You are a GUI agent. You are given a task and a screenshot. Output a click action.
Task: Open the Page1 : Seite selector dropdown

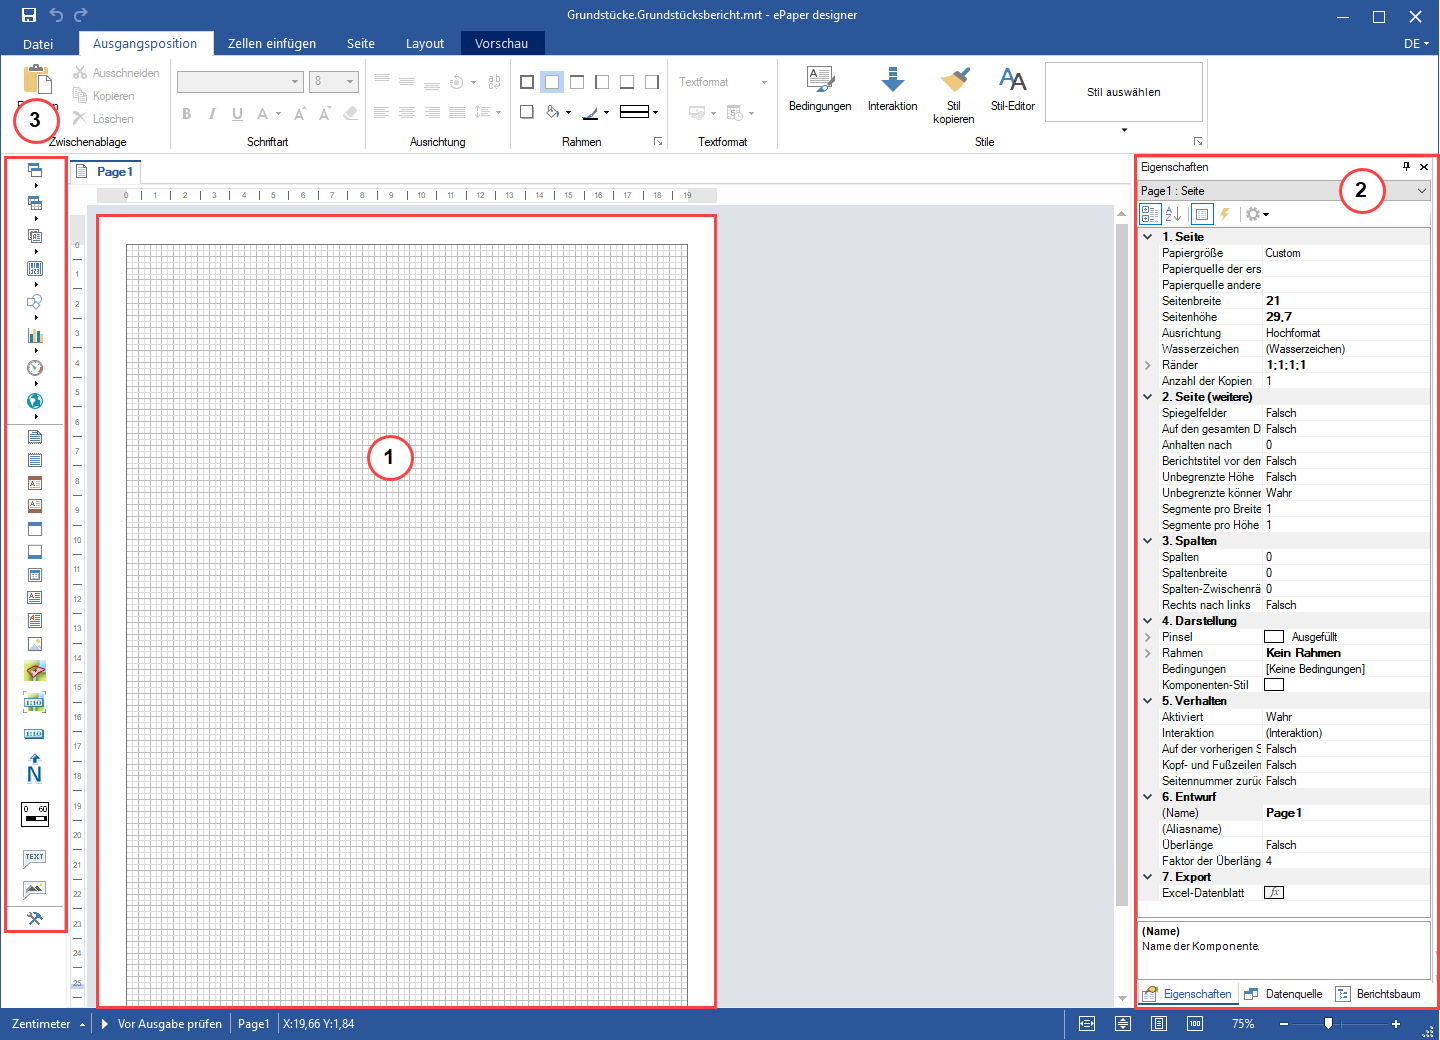(1424, 190)
